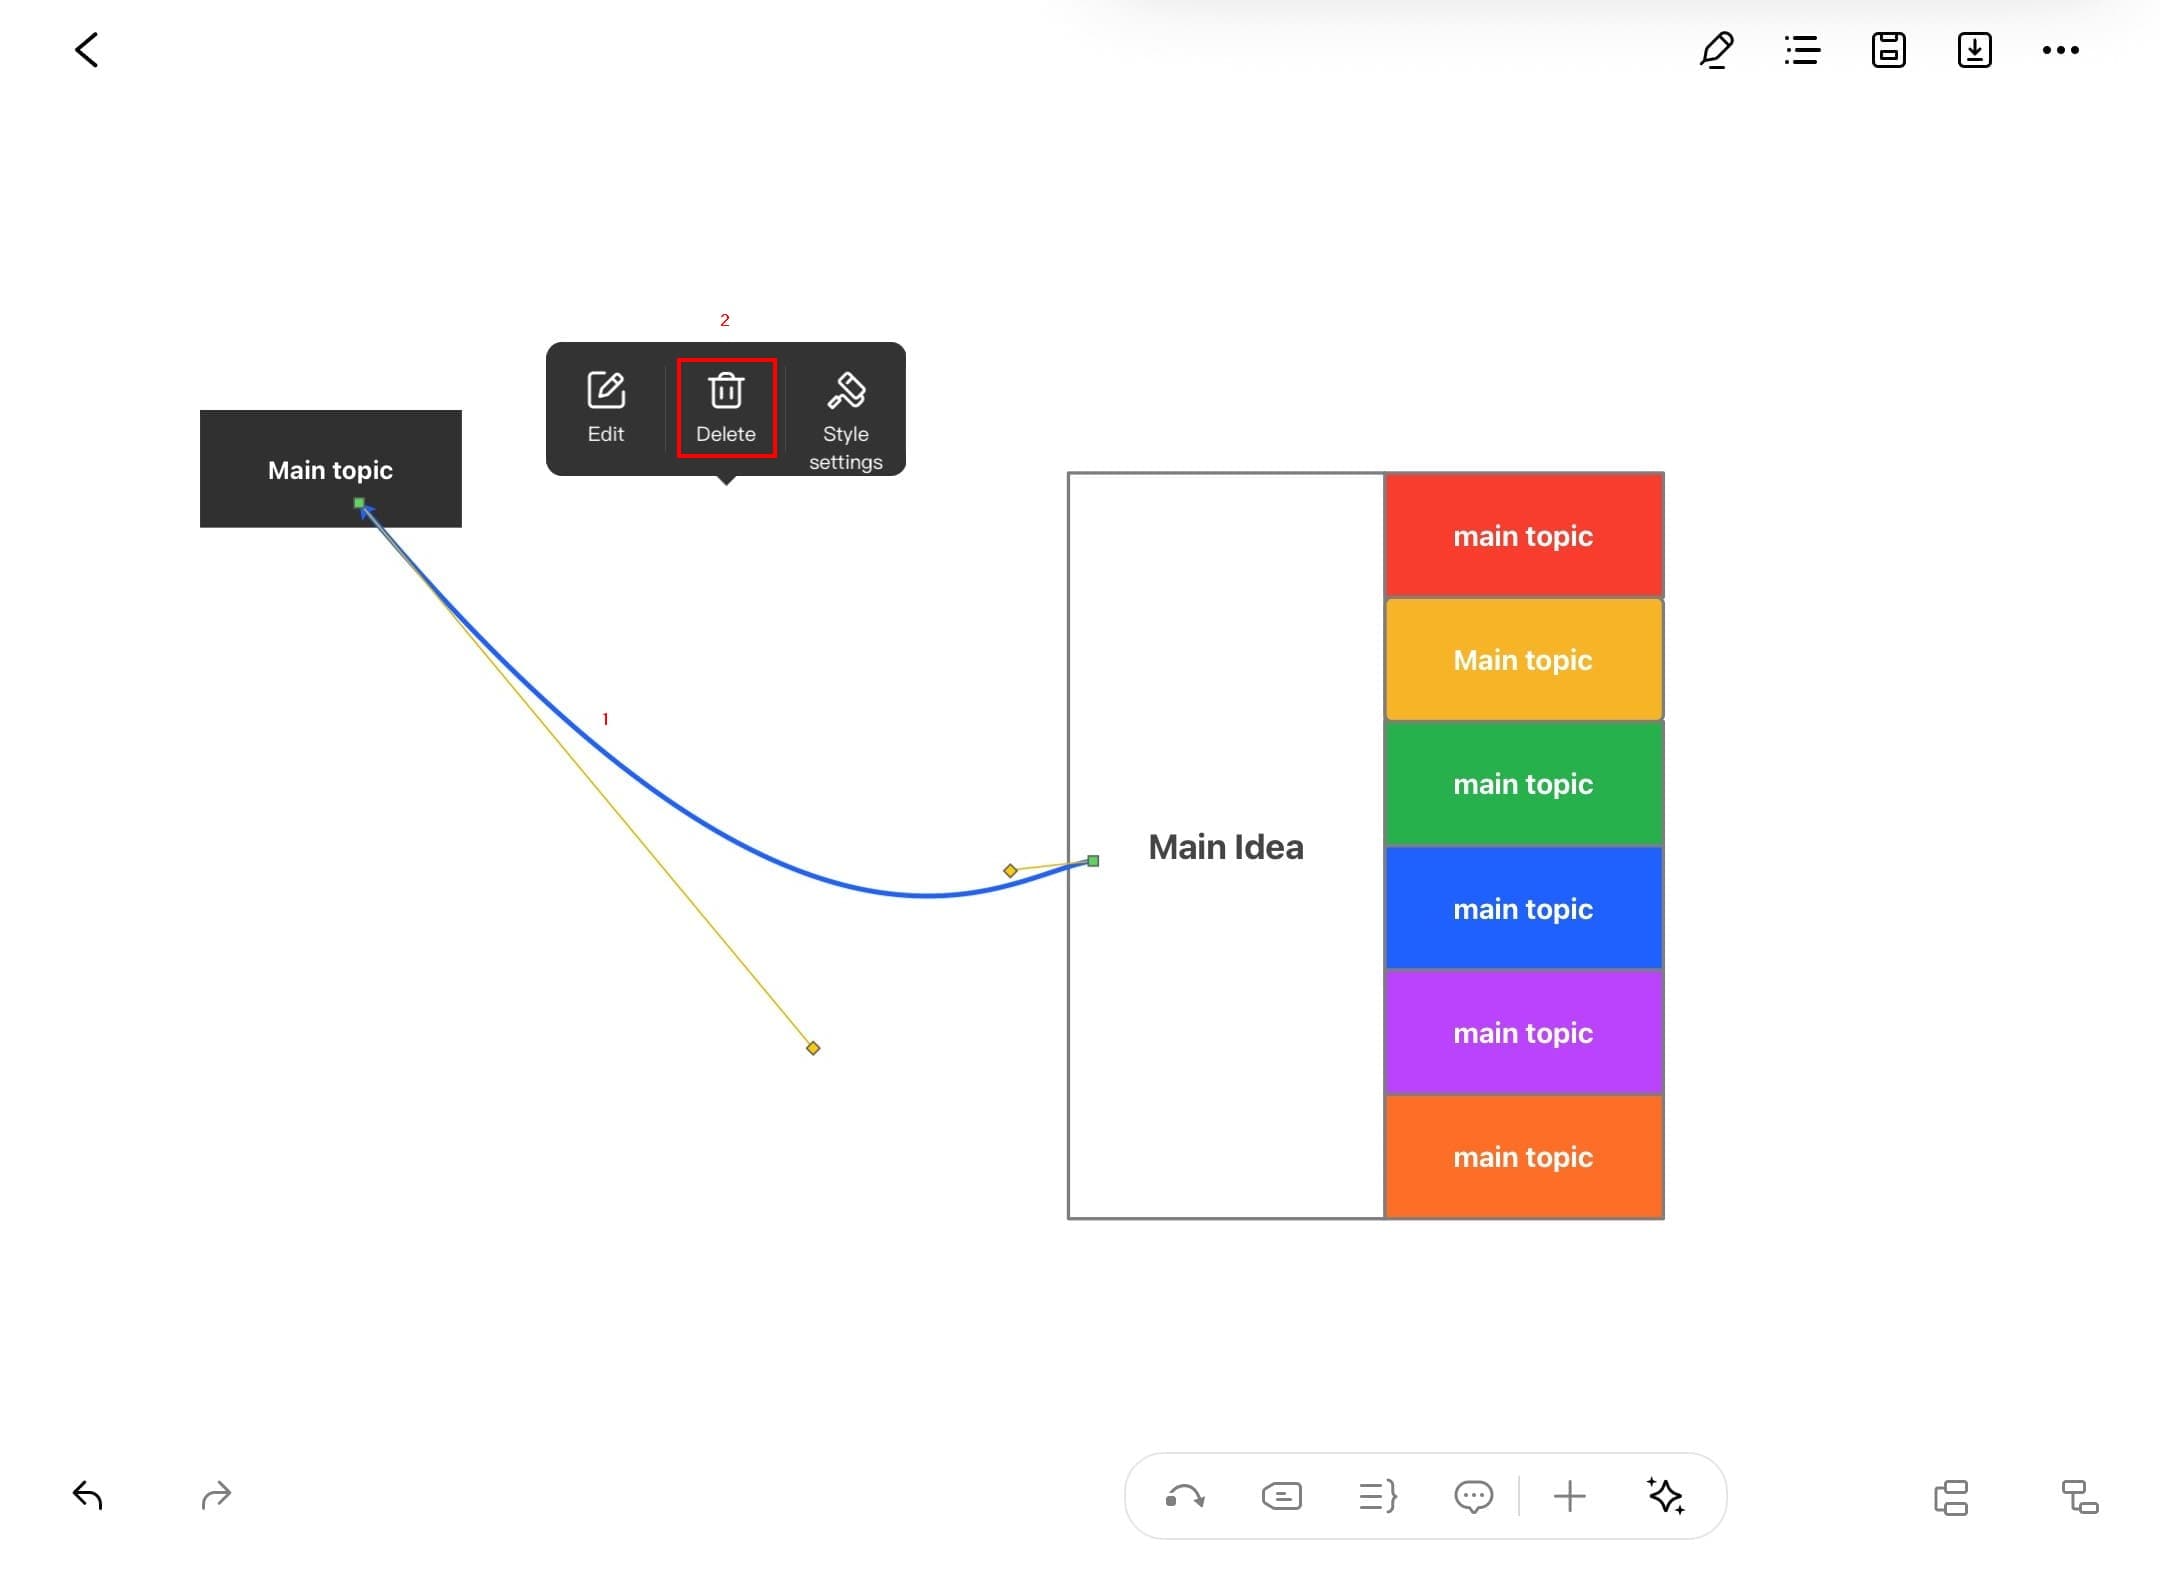This screenshot has height=1580, width=2160.
Task: Select the blue main topic block
Action: click(x=1523, y=909)
